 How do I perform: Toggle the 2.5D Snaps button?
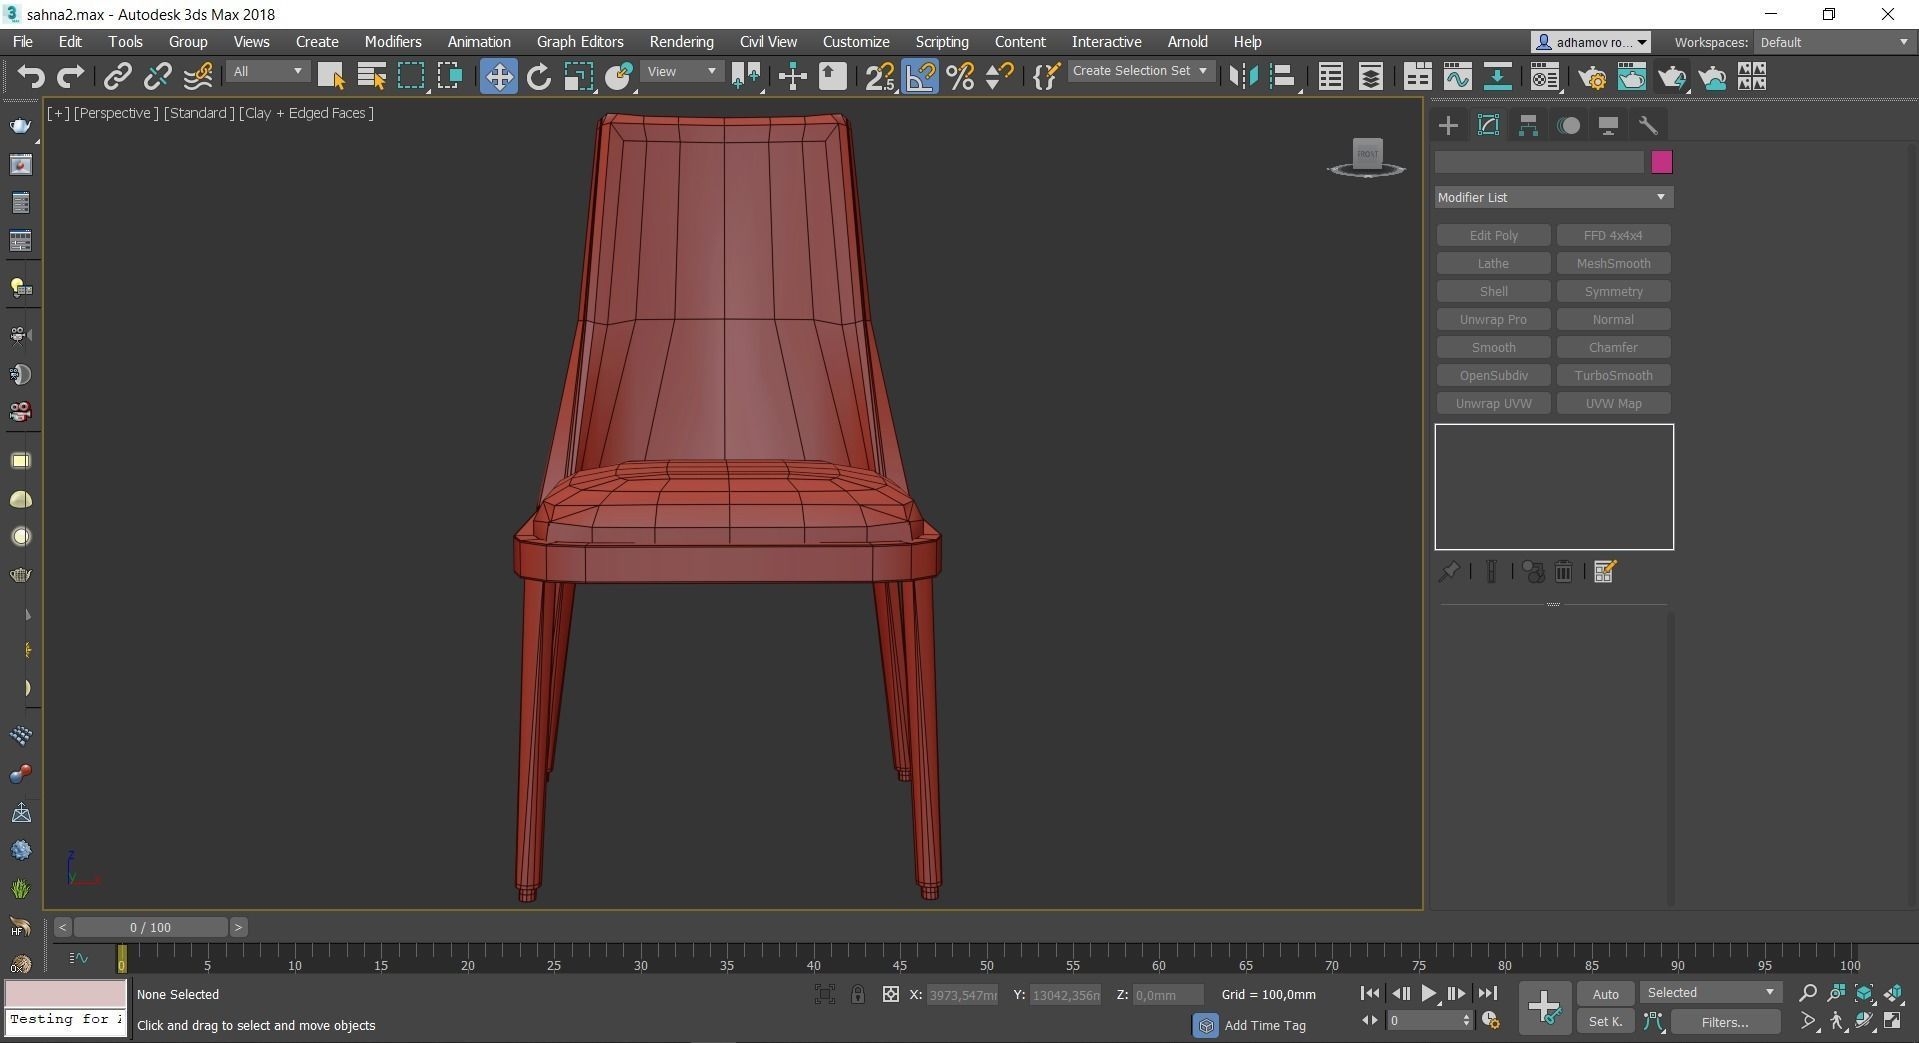point(880,77)
